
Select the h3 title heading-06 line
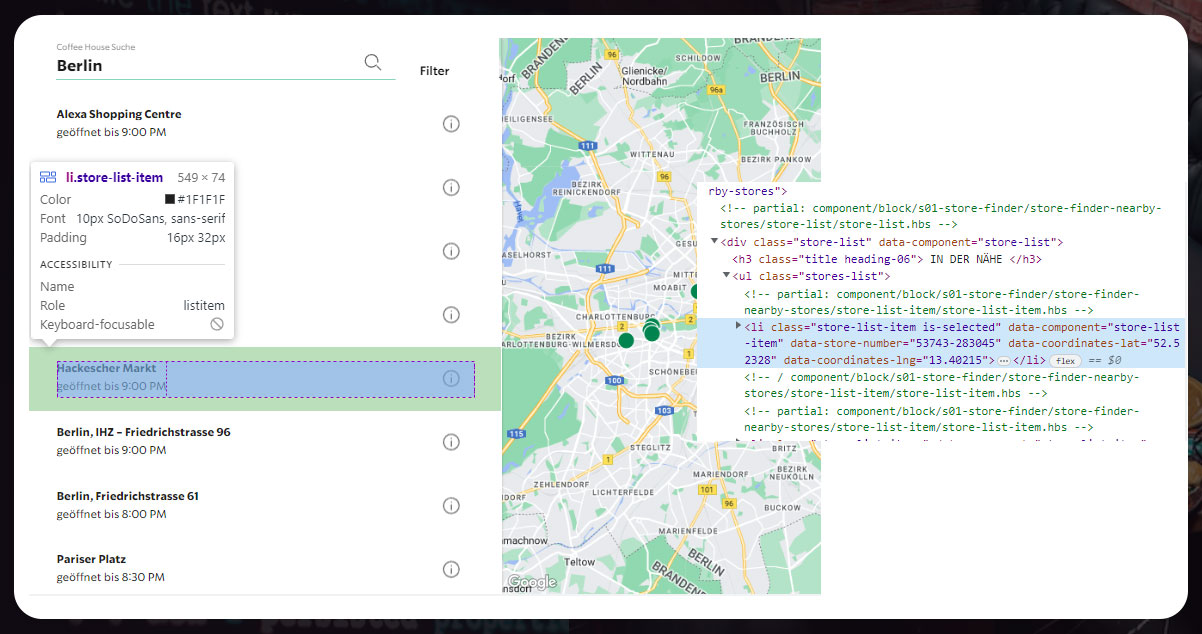pos(886,259)
